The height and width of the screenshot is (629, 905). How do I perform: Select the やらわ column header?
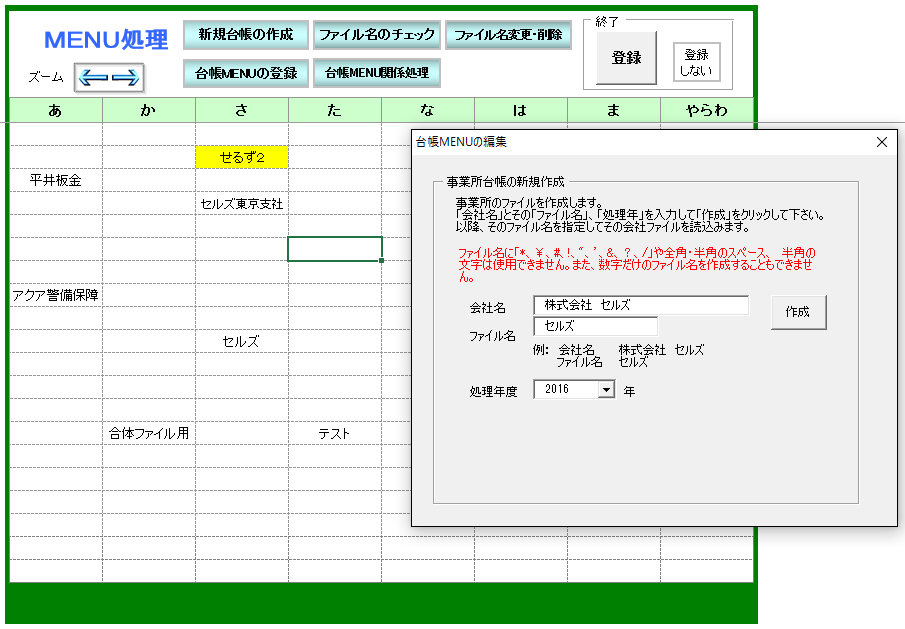point(706,110)
